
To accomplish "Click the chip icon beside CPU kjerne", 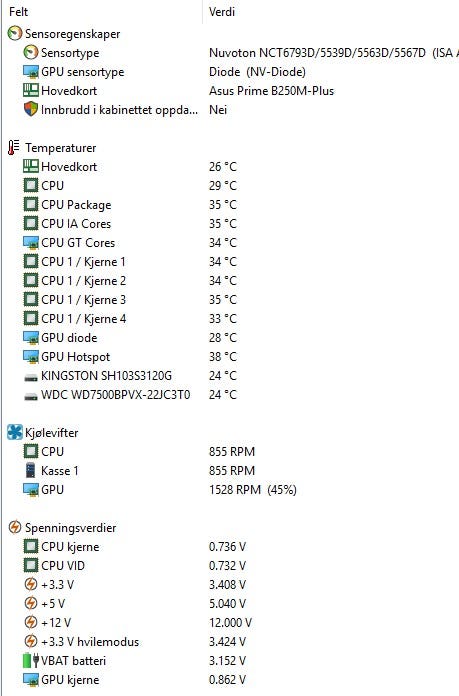I will pyautogui.click(x=31, y=546).
